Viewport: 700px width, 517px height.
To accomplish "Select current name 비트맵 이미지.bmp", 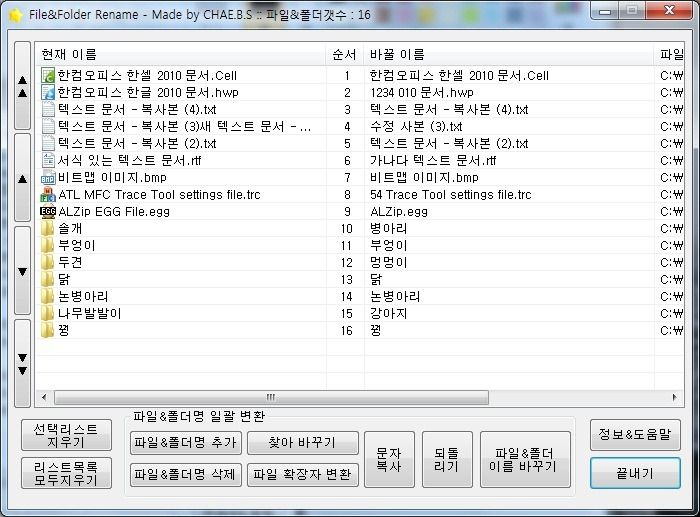I will click(112, 178).
